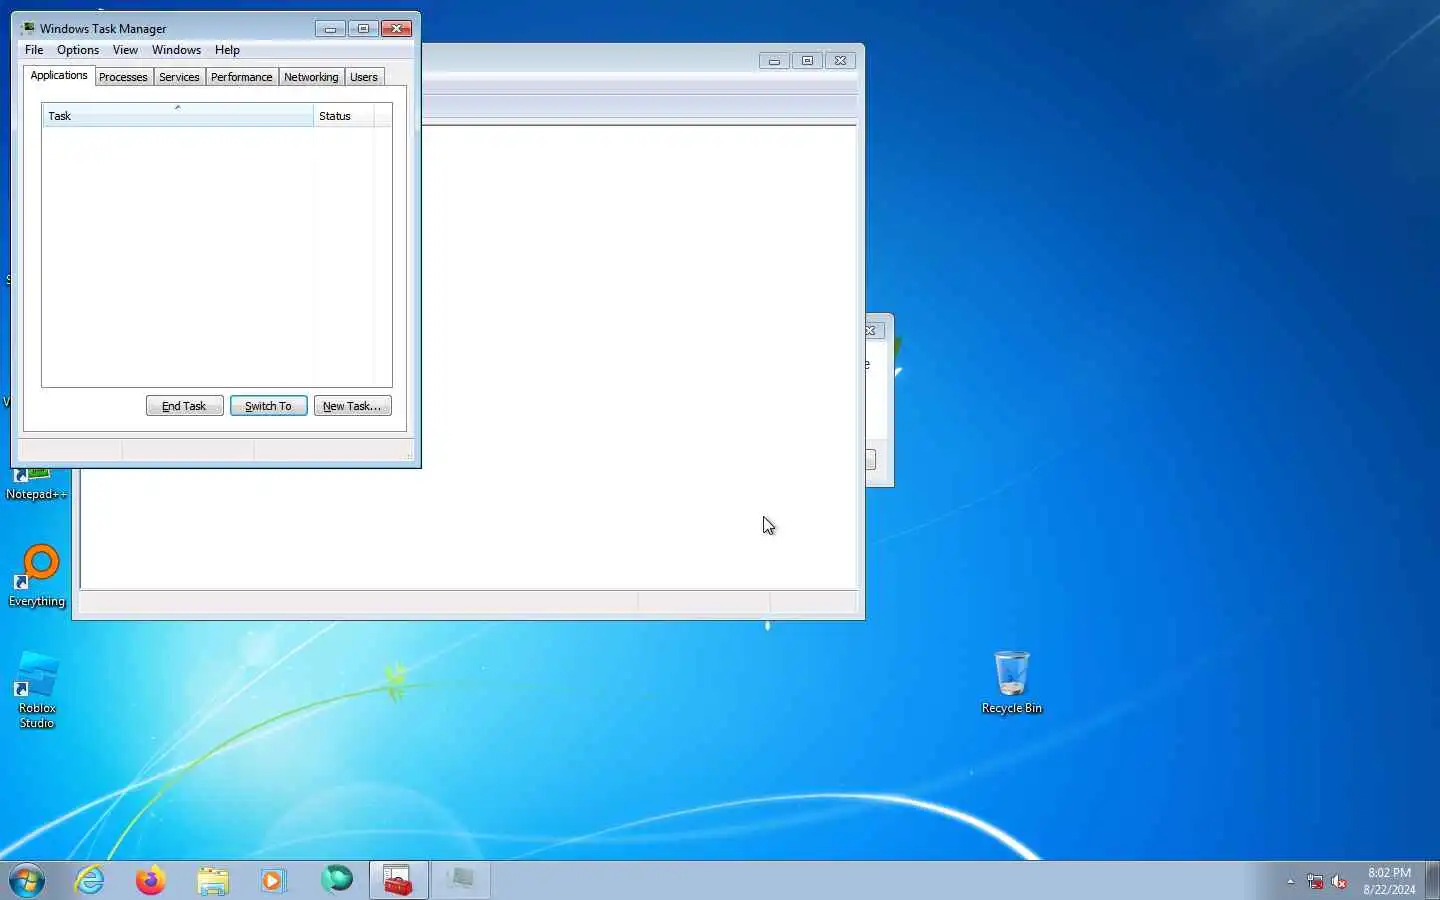Open the Windows Start menu orb
Image resolution: width=1440 pixels, height=900 pixels.
click(27, 880)
